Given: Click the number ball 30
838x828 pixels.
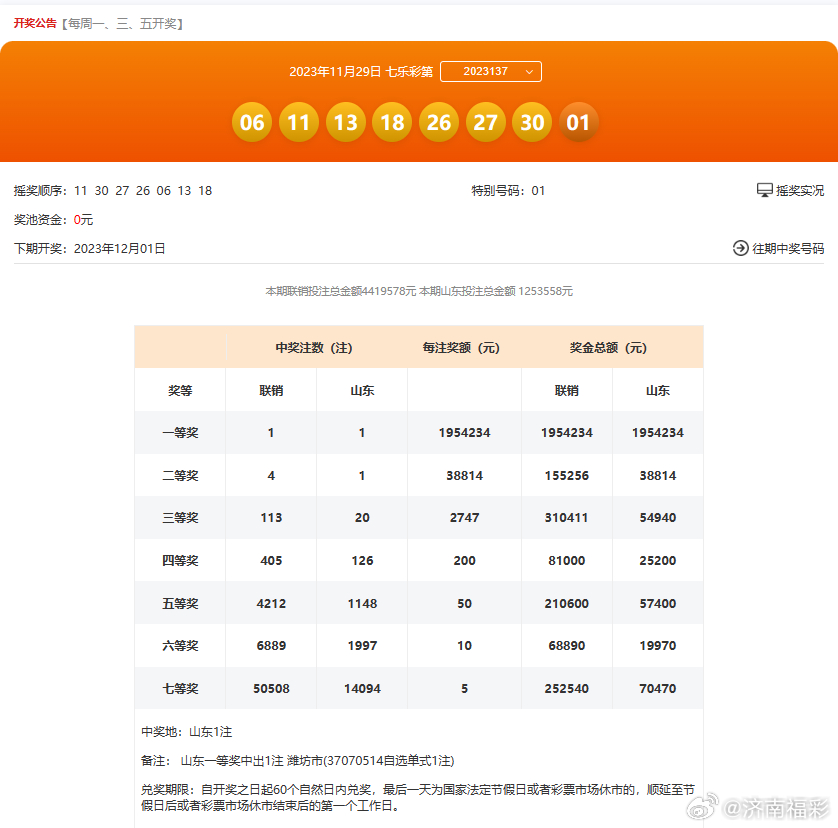Looking at the screenshot, I should pyautogui.click(x=532, y=122).
